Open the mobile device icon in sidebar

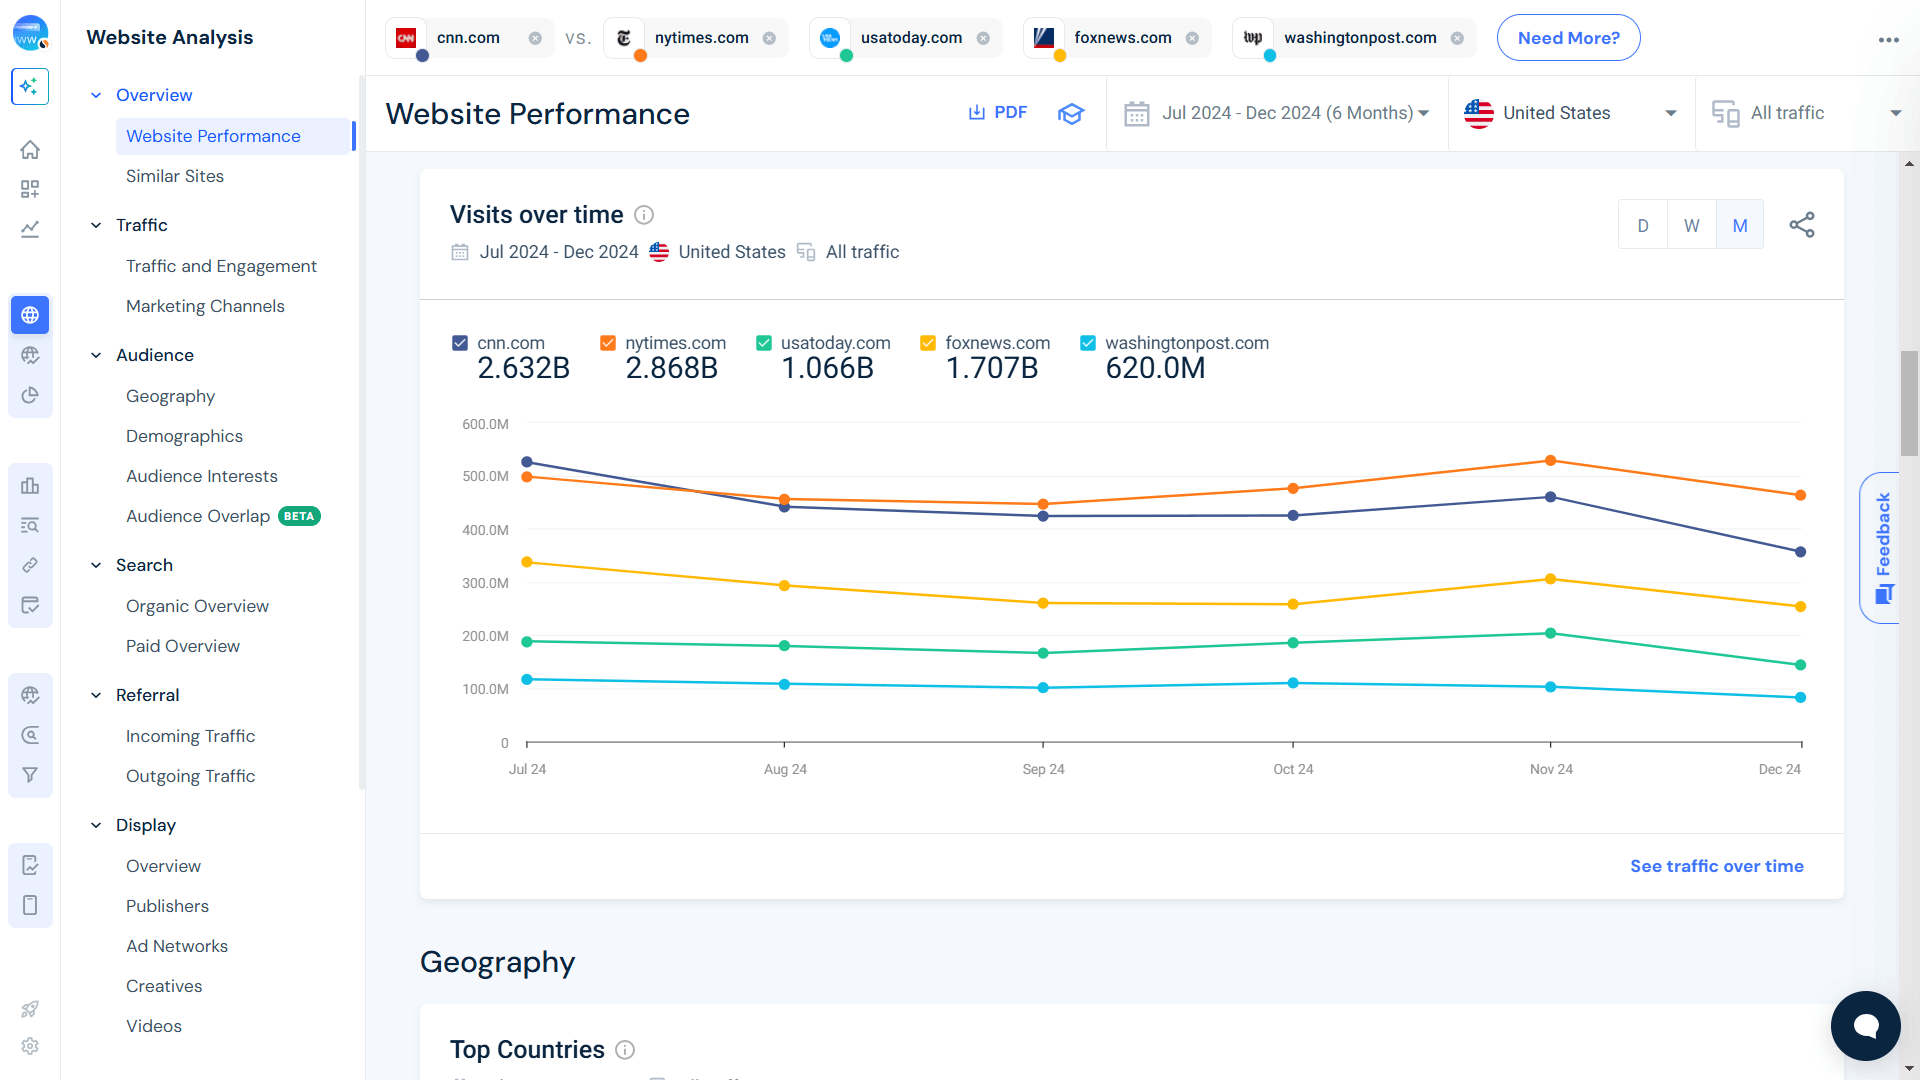30,905
